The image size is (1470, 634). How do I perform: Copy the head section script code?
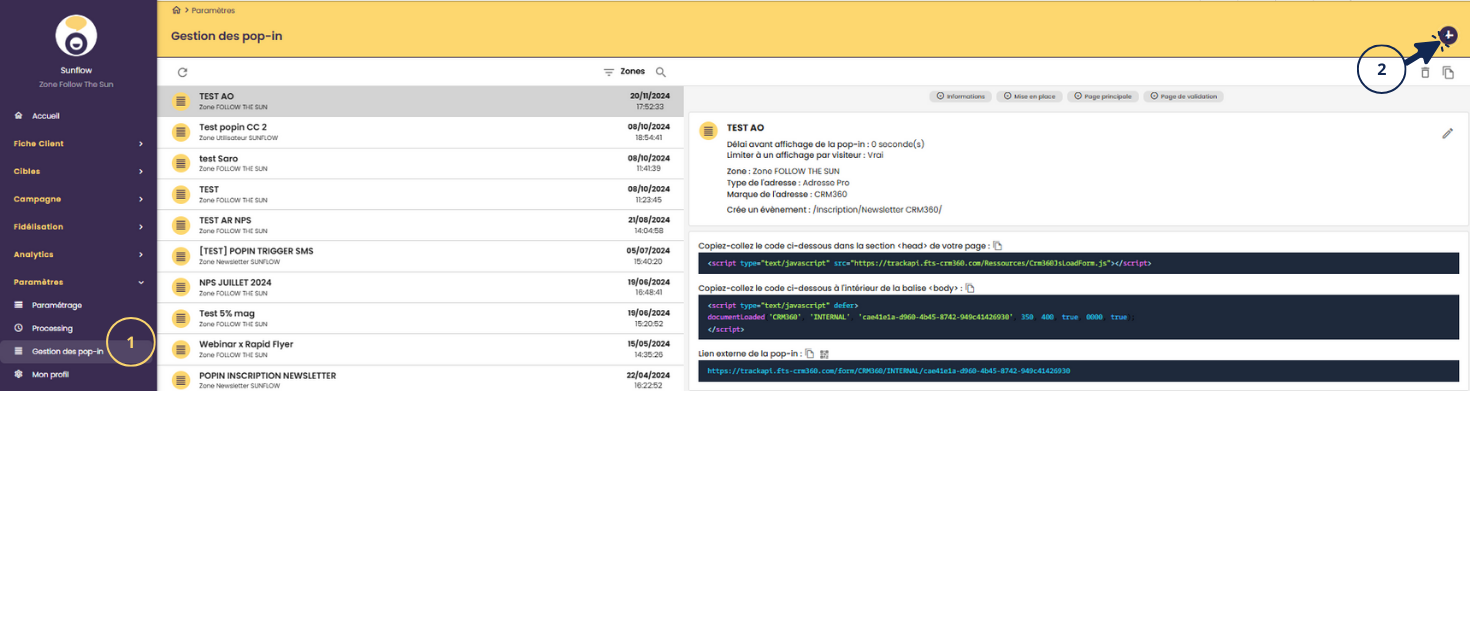(x=997, y=245)
